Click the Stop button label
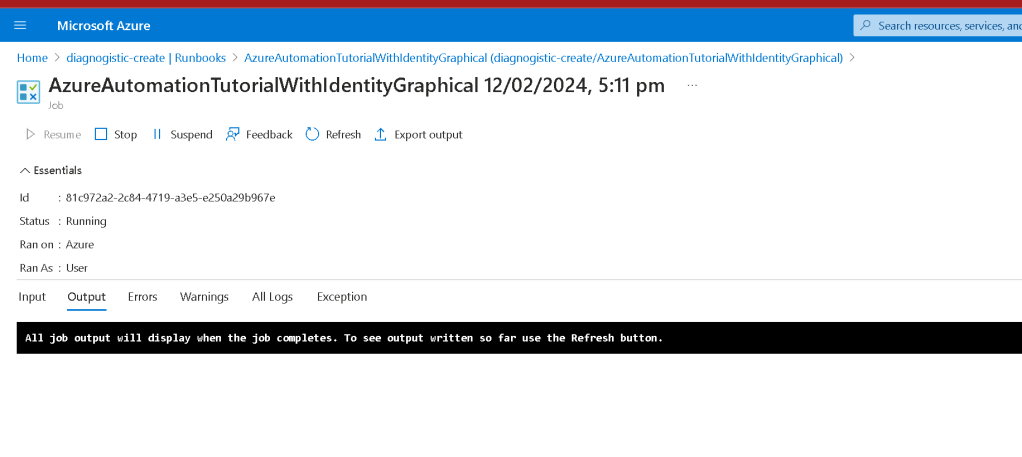 pos(125,135)
